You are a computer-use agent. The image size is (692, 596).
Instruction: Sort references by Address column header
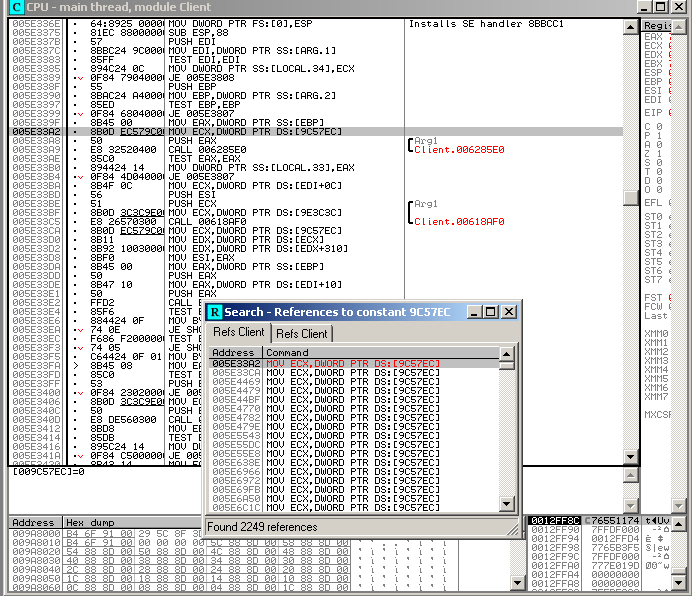pyautogui.click(x=234, y=353)
